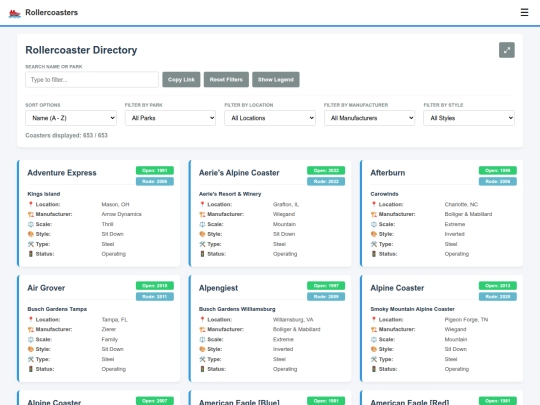Click the Aerie's Resort & Winery park name
This screenshot has height=405, width=540.
[230, 194]
